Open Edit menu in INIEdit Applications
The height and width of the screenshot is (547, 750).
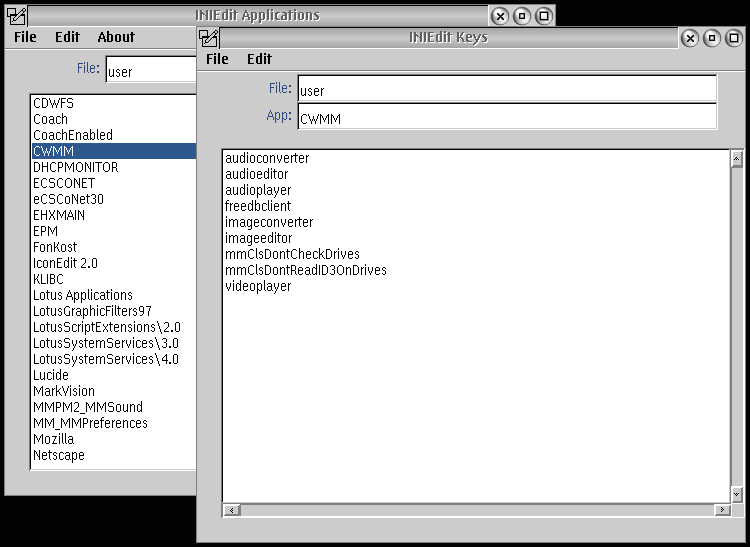coord(67,37)
